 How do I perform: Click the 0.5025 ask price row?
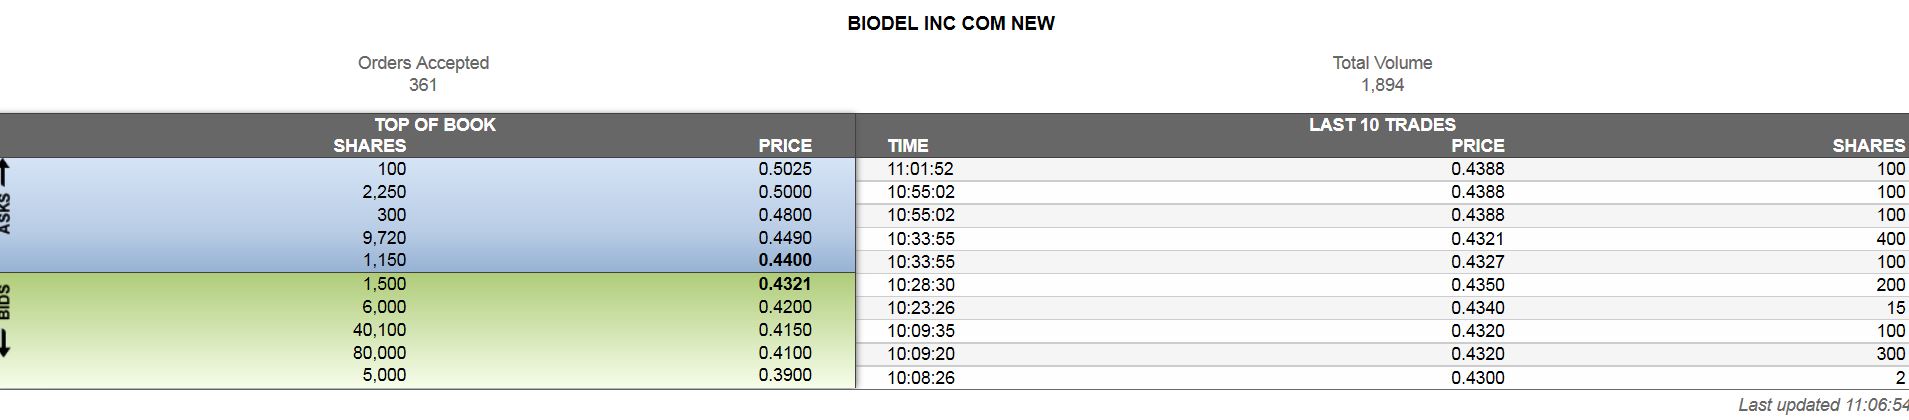785,169
